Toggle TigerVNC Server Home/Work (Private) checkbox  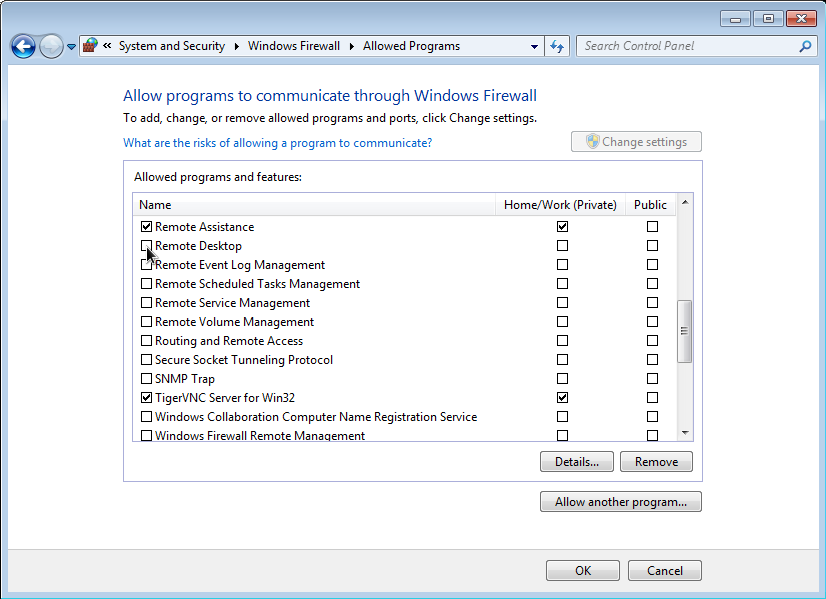click(x=563, y=397)
